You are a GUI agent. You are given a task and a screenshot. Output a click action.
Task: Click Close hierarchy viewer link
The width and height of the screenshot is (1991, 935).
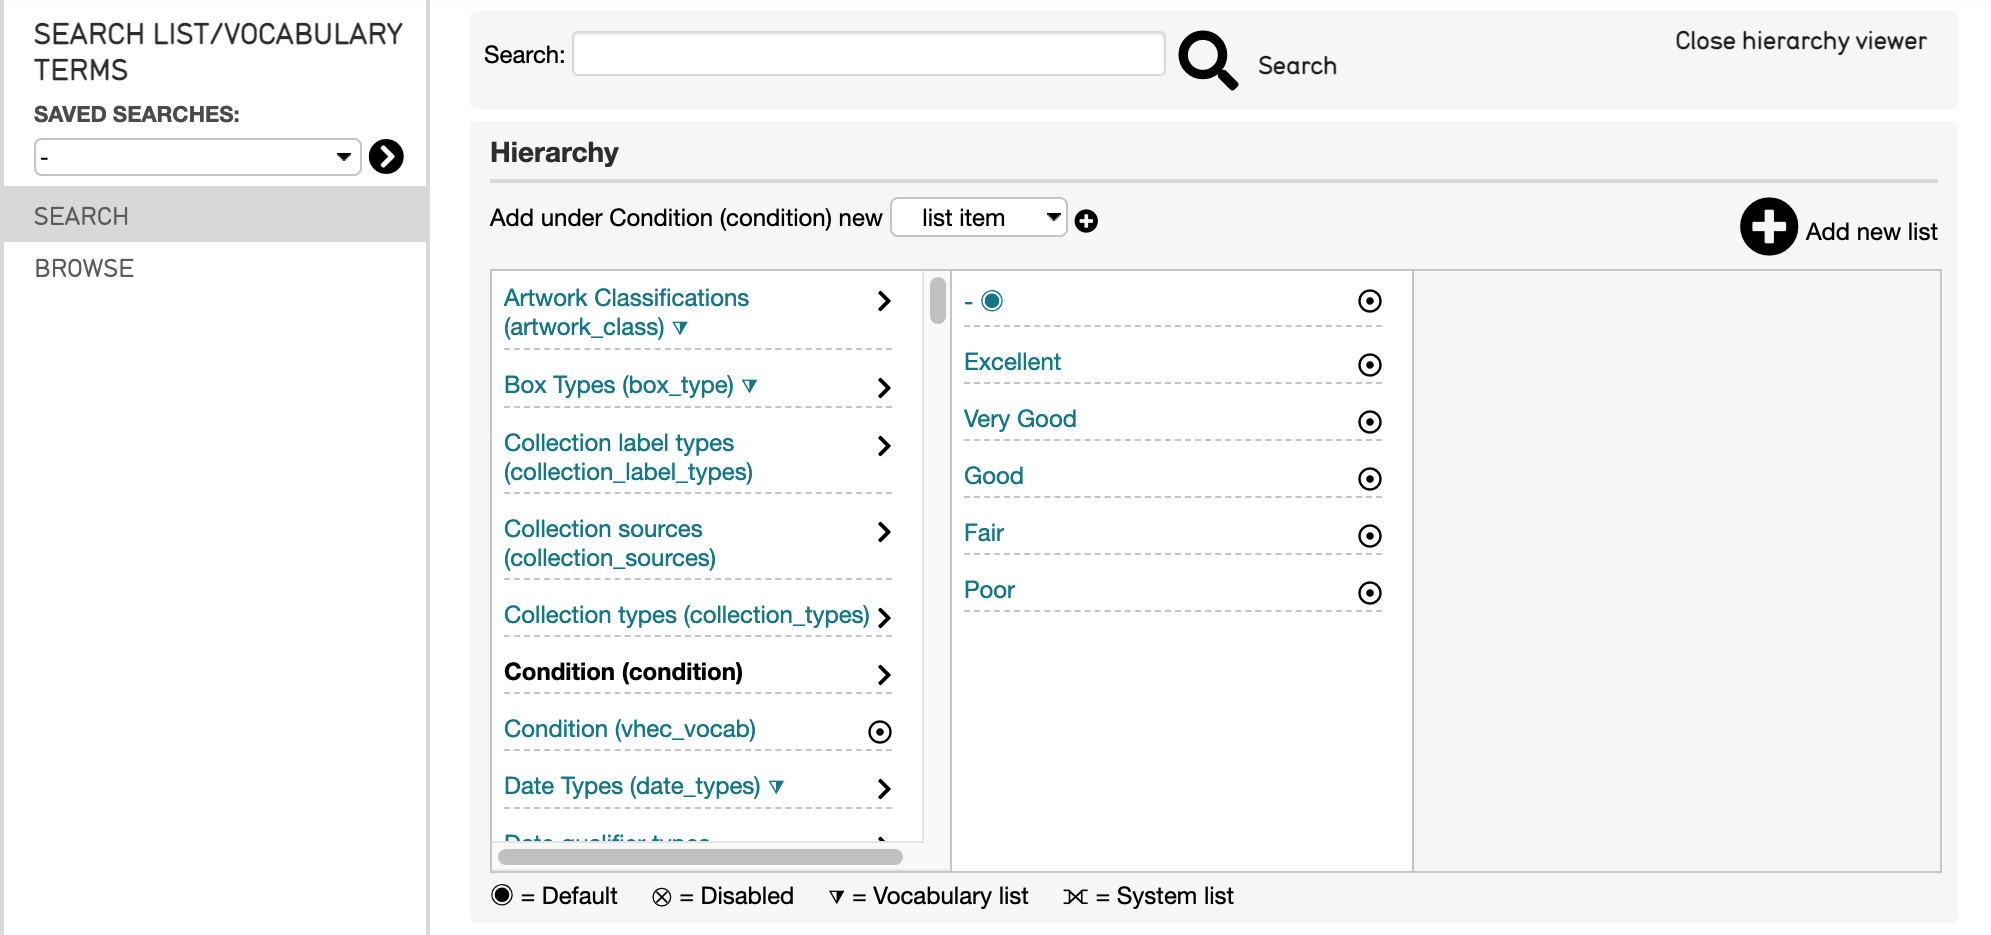[x=1800, y=41]
